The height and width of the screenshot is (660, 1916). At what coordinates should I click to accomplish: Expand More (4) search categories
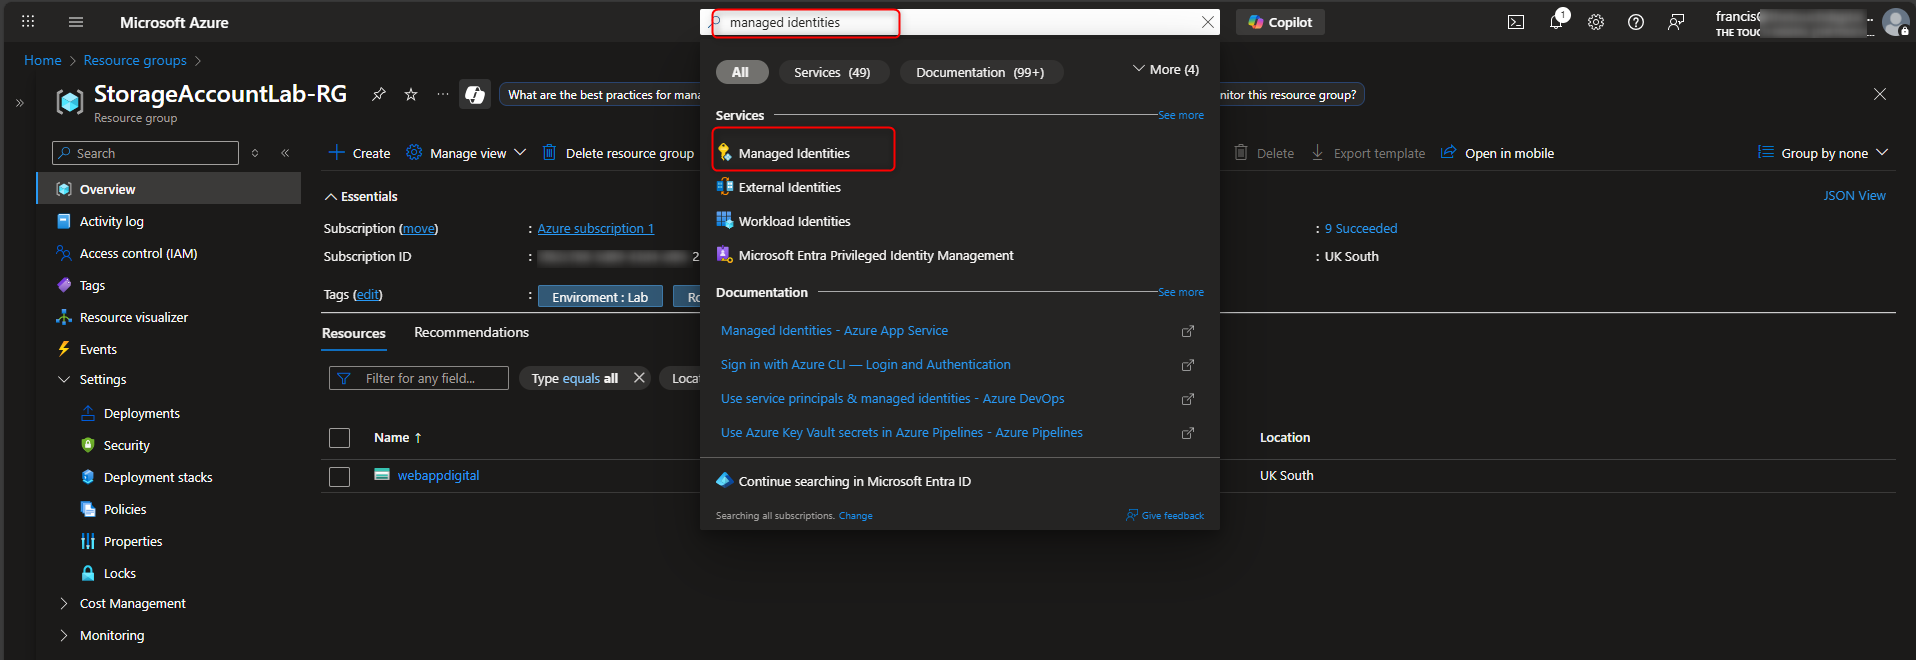click(x=1165, y=69)
